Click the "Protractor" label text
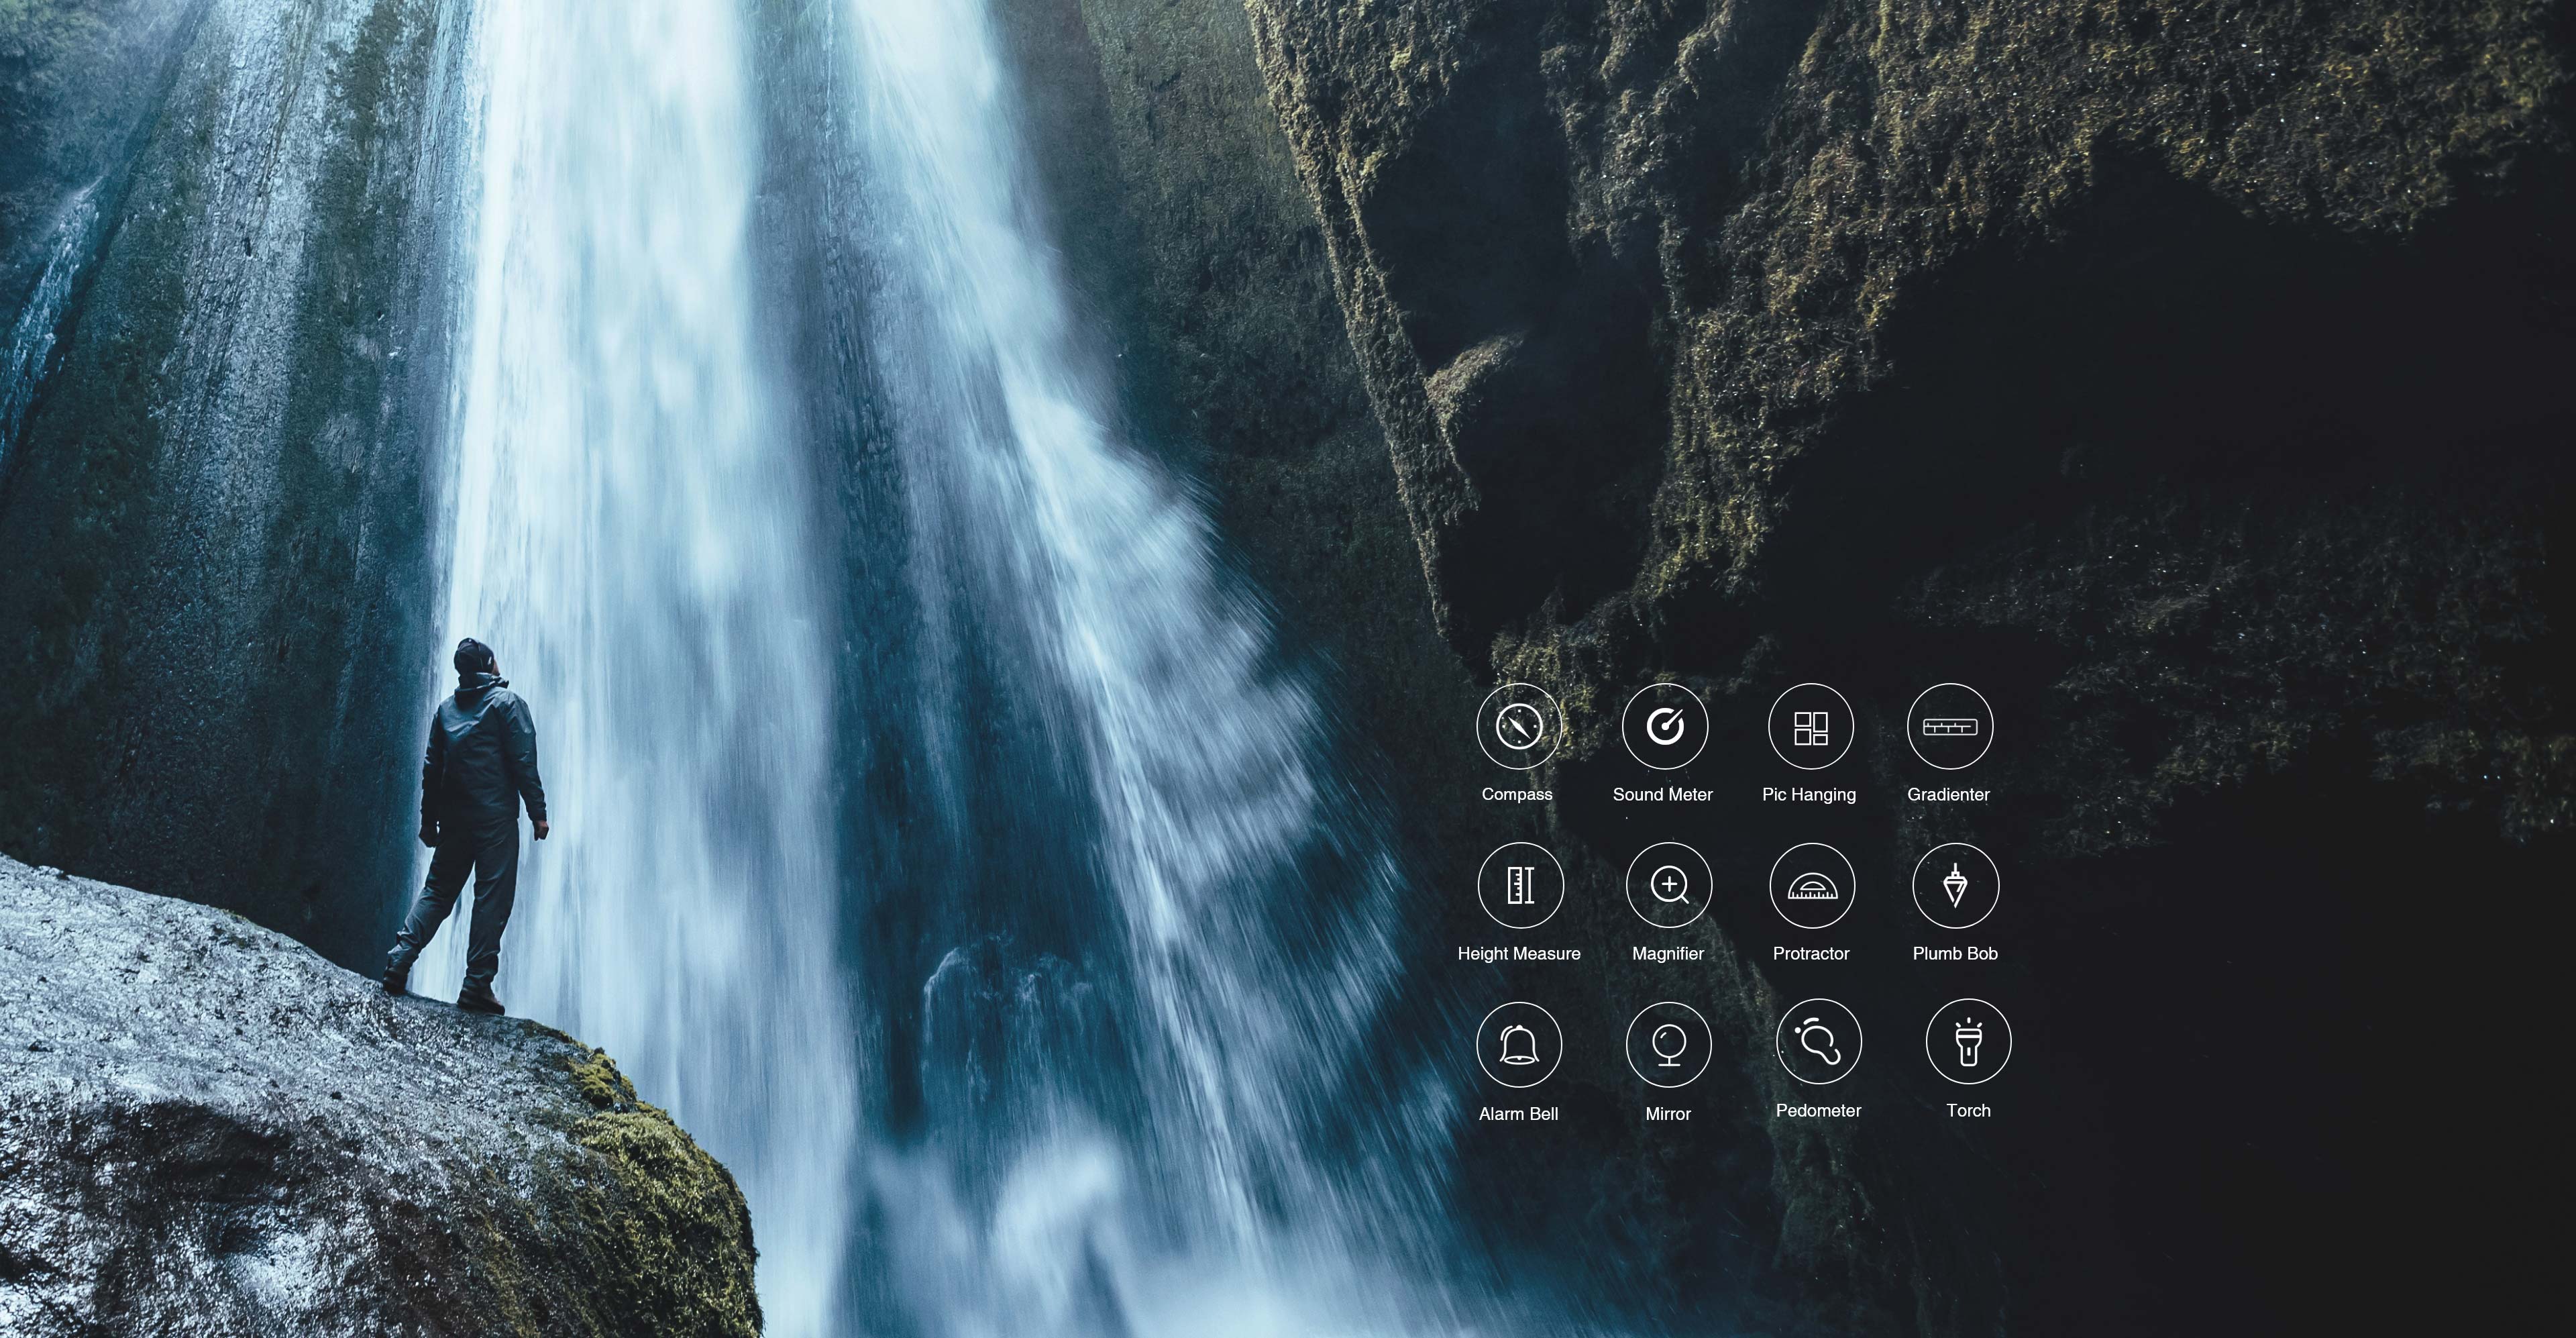Screen dimensions: 2576x1338 [1811, 953]
